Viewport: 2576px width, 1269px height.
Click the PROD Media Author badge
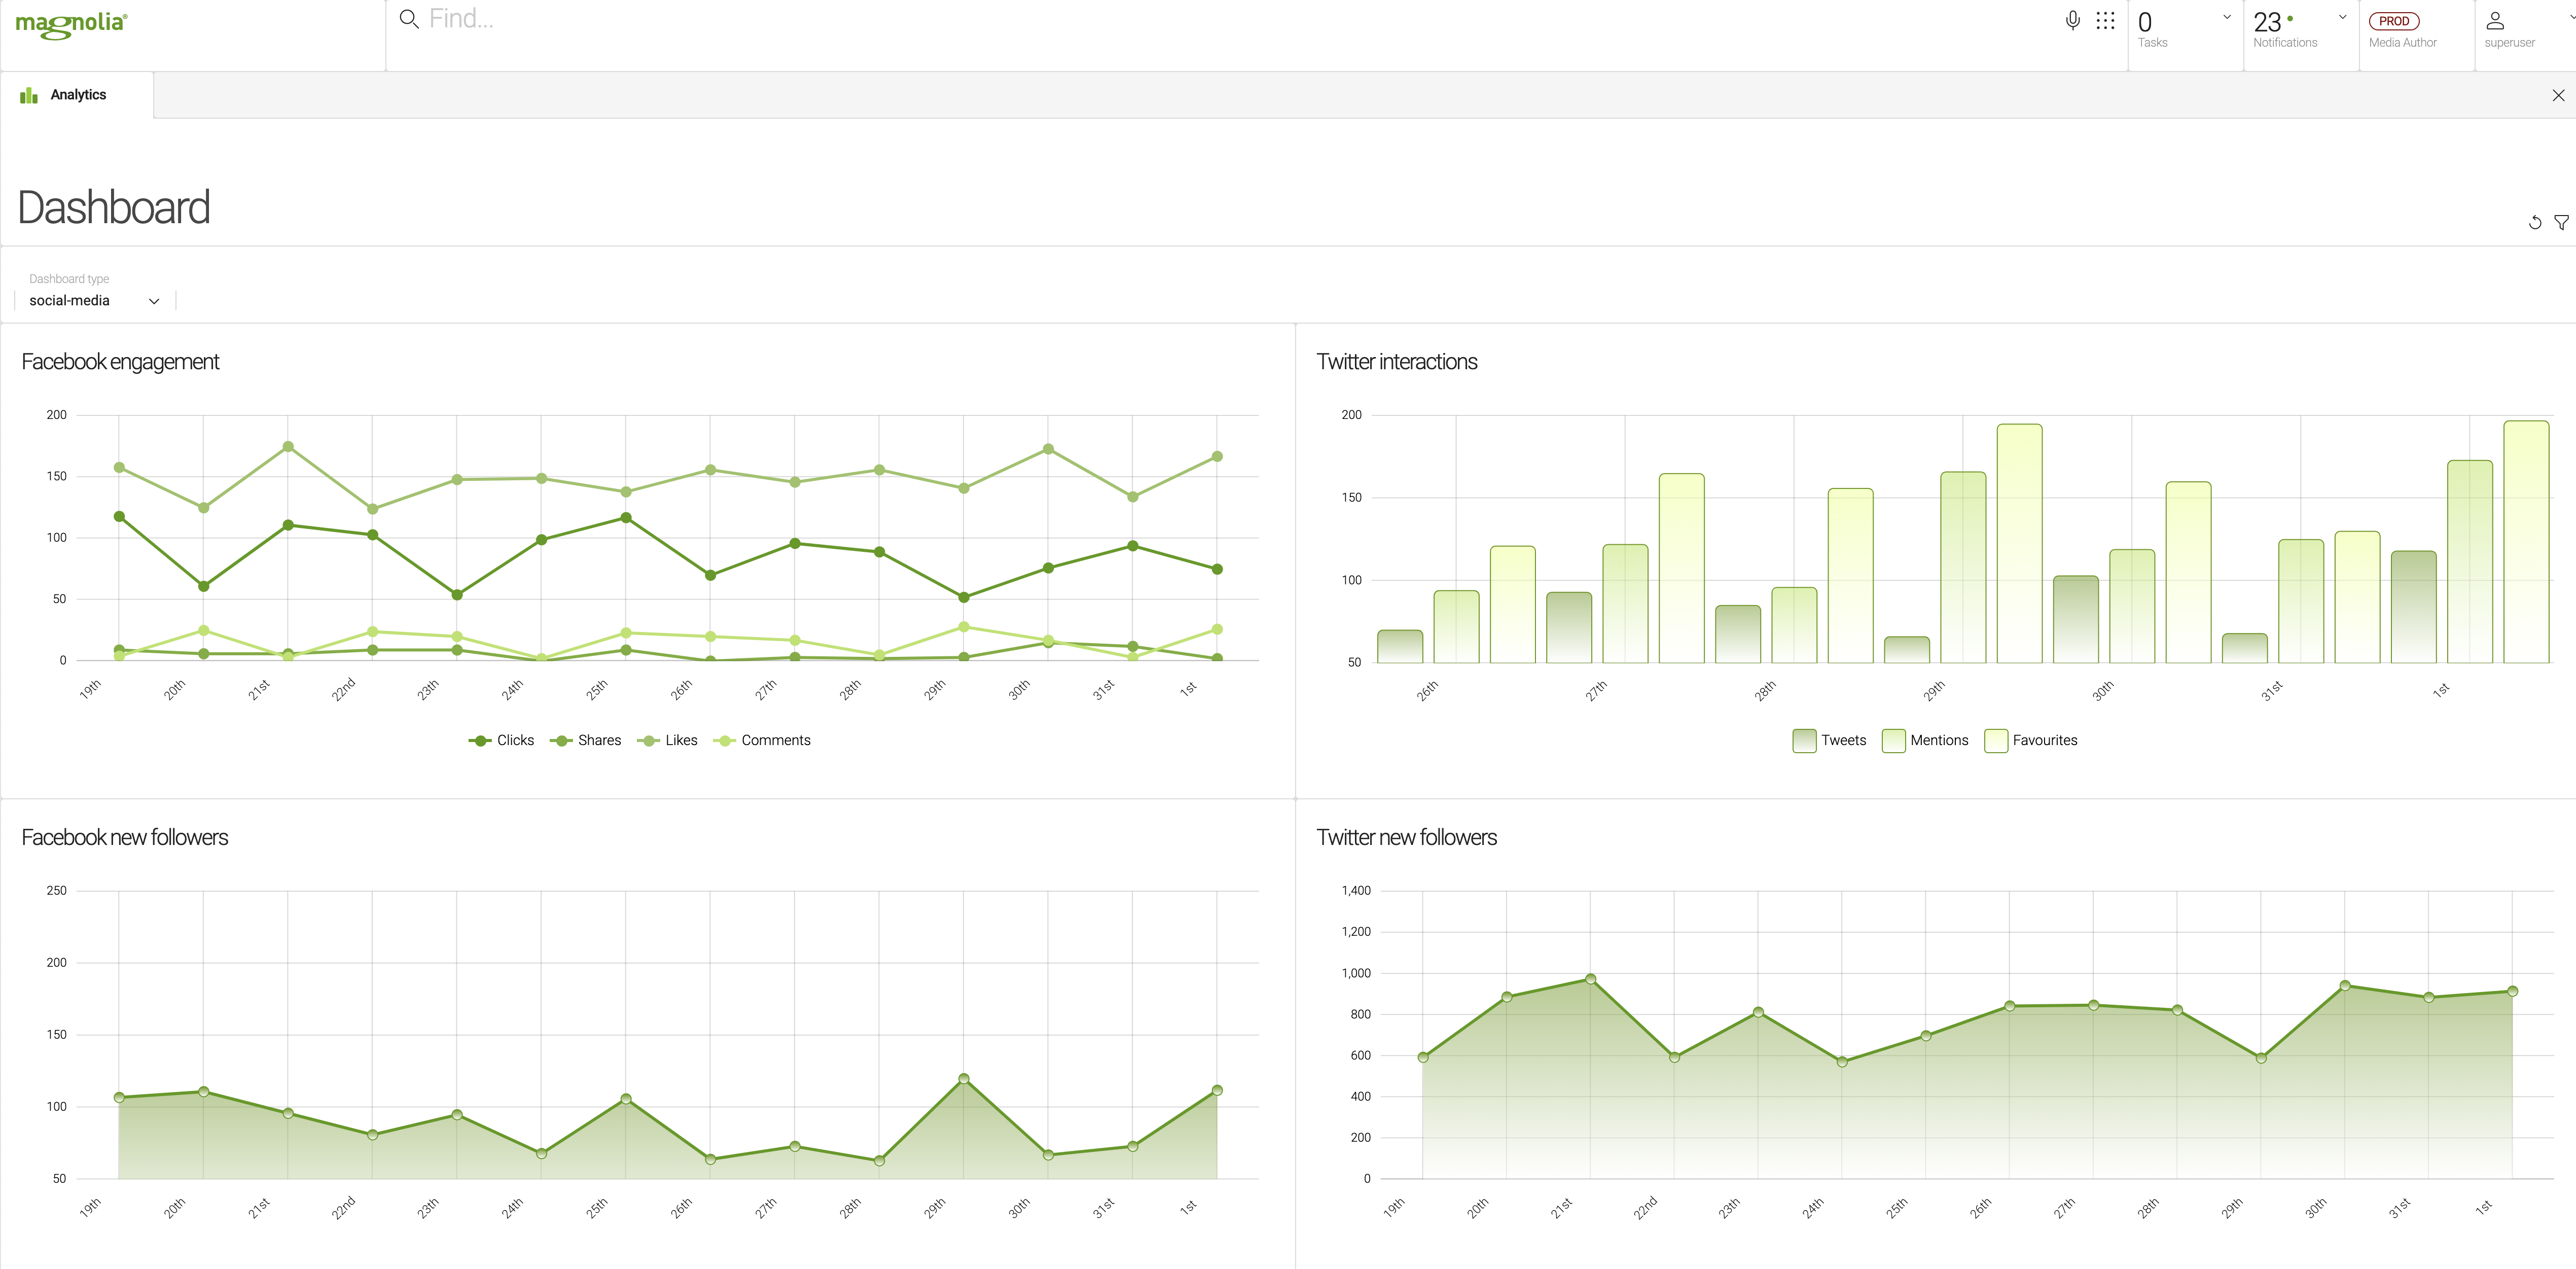click(x=2394, y=20)
